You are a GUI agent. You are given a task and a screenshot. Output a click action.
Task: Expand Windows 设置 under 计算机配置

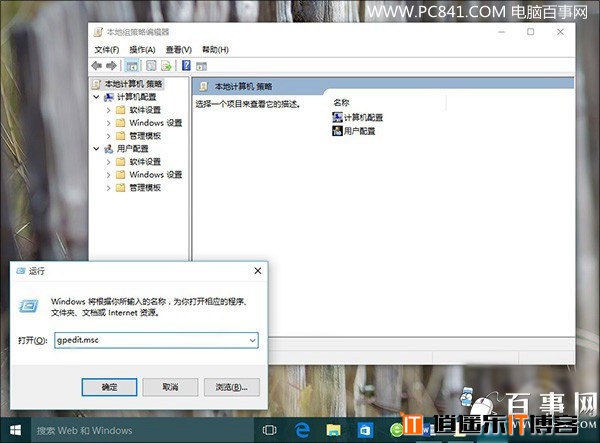[109, 123]
